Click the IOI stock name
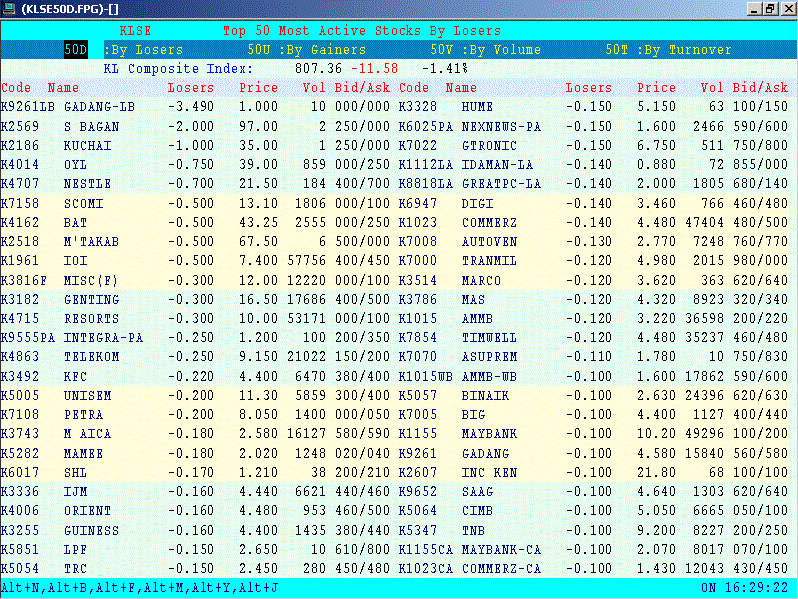 [x=75, y=261]
